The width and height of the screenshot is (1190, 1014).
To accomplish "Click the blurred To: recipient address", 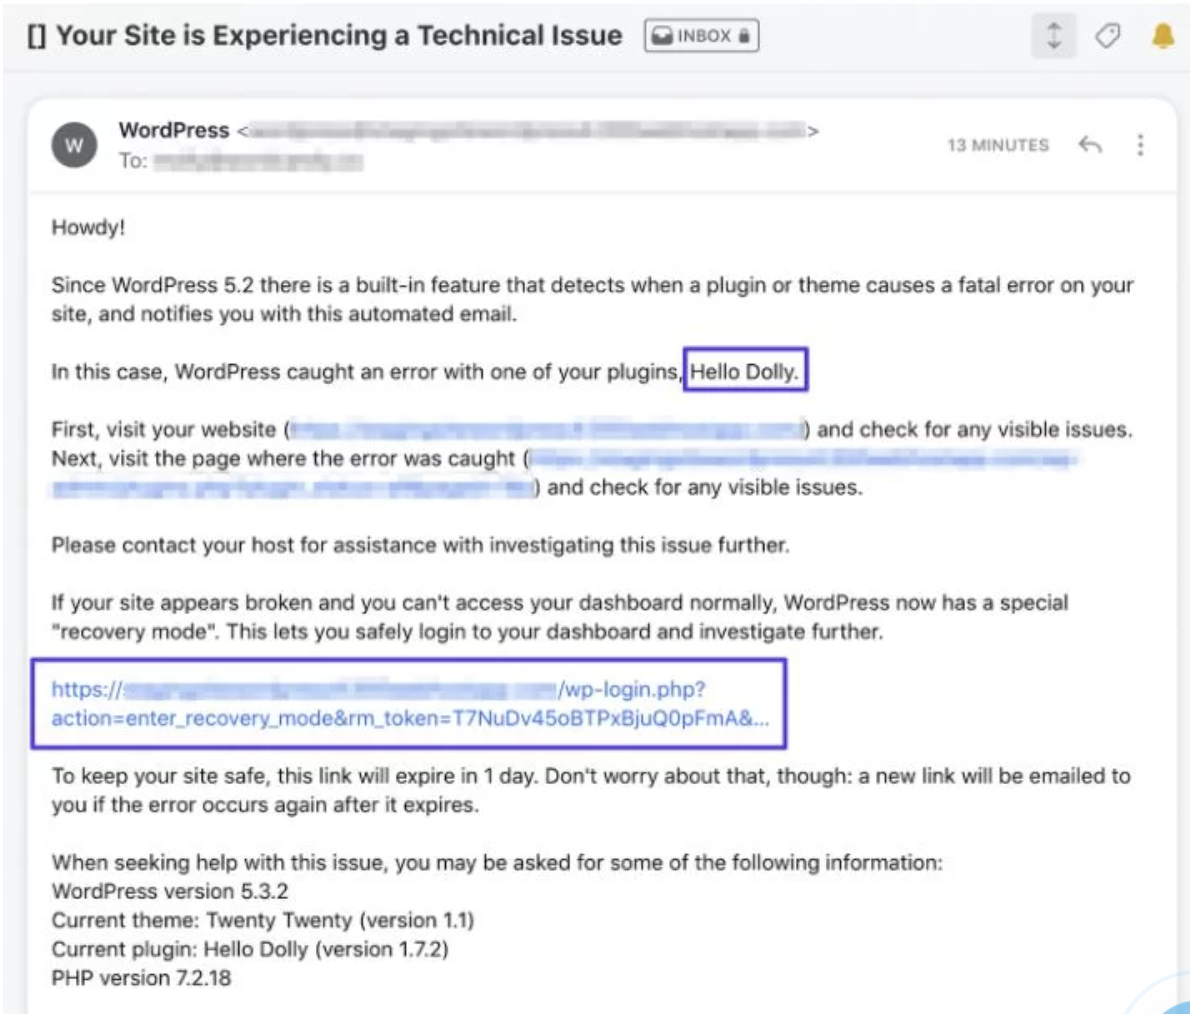I will click(259, 162).
